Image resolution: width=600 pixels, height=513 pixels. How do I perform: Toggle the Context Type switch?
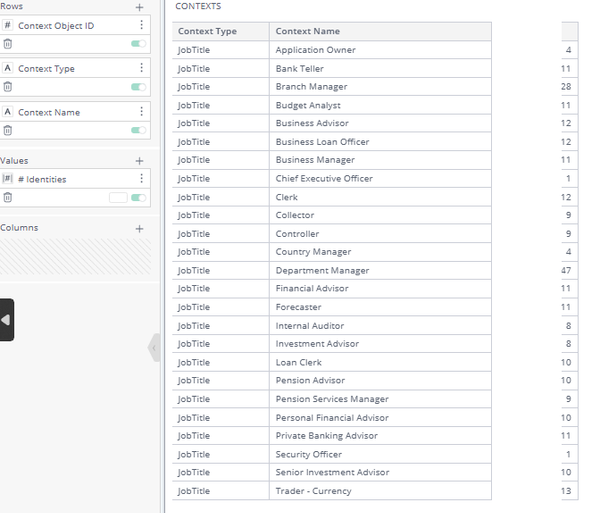138,87
